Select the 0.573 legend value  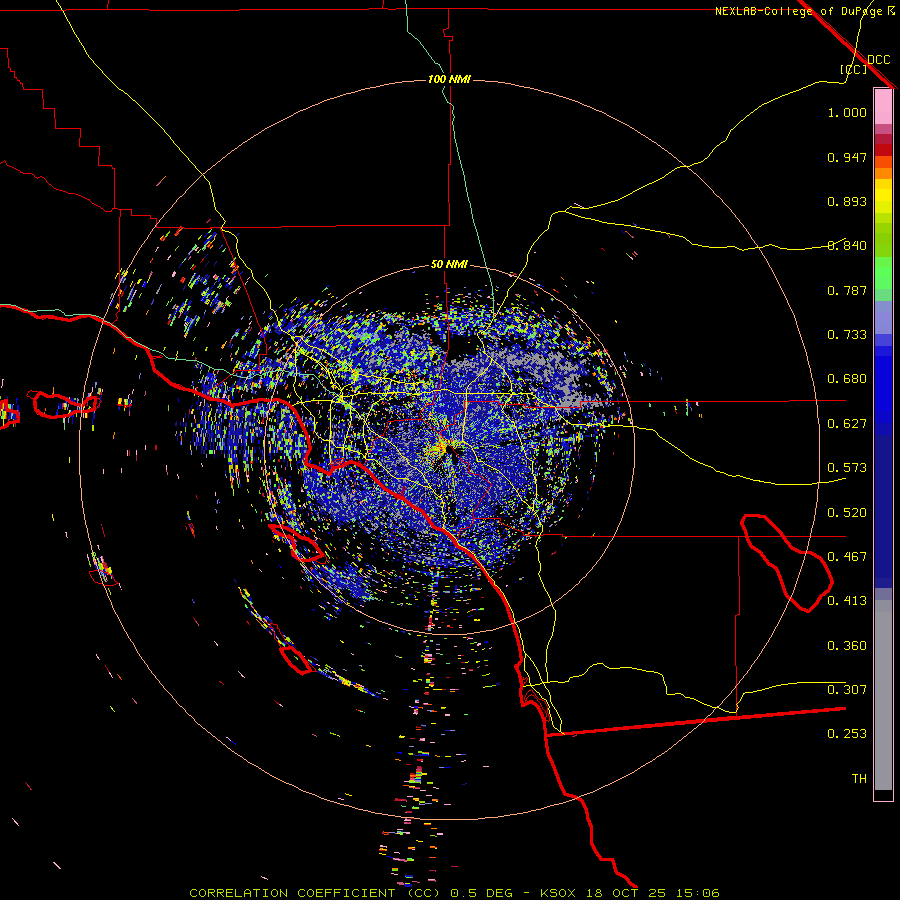click(x=847, y=468)
